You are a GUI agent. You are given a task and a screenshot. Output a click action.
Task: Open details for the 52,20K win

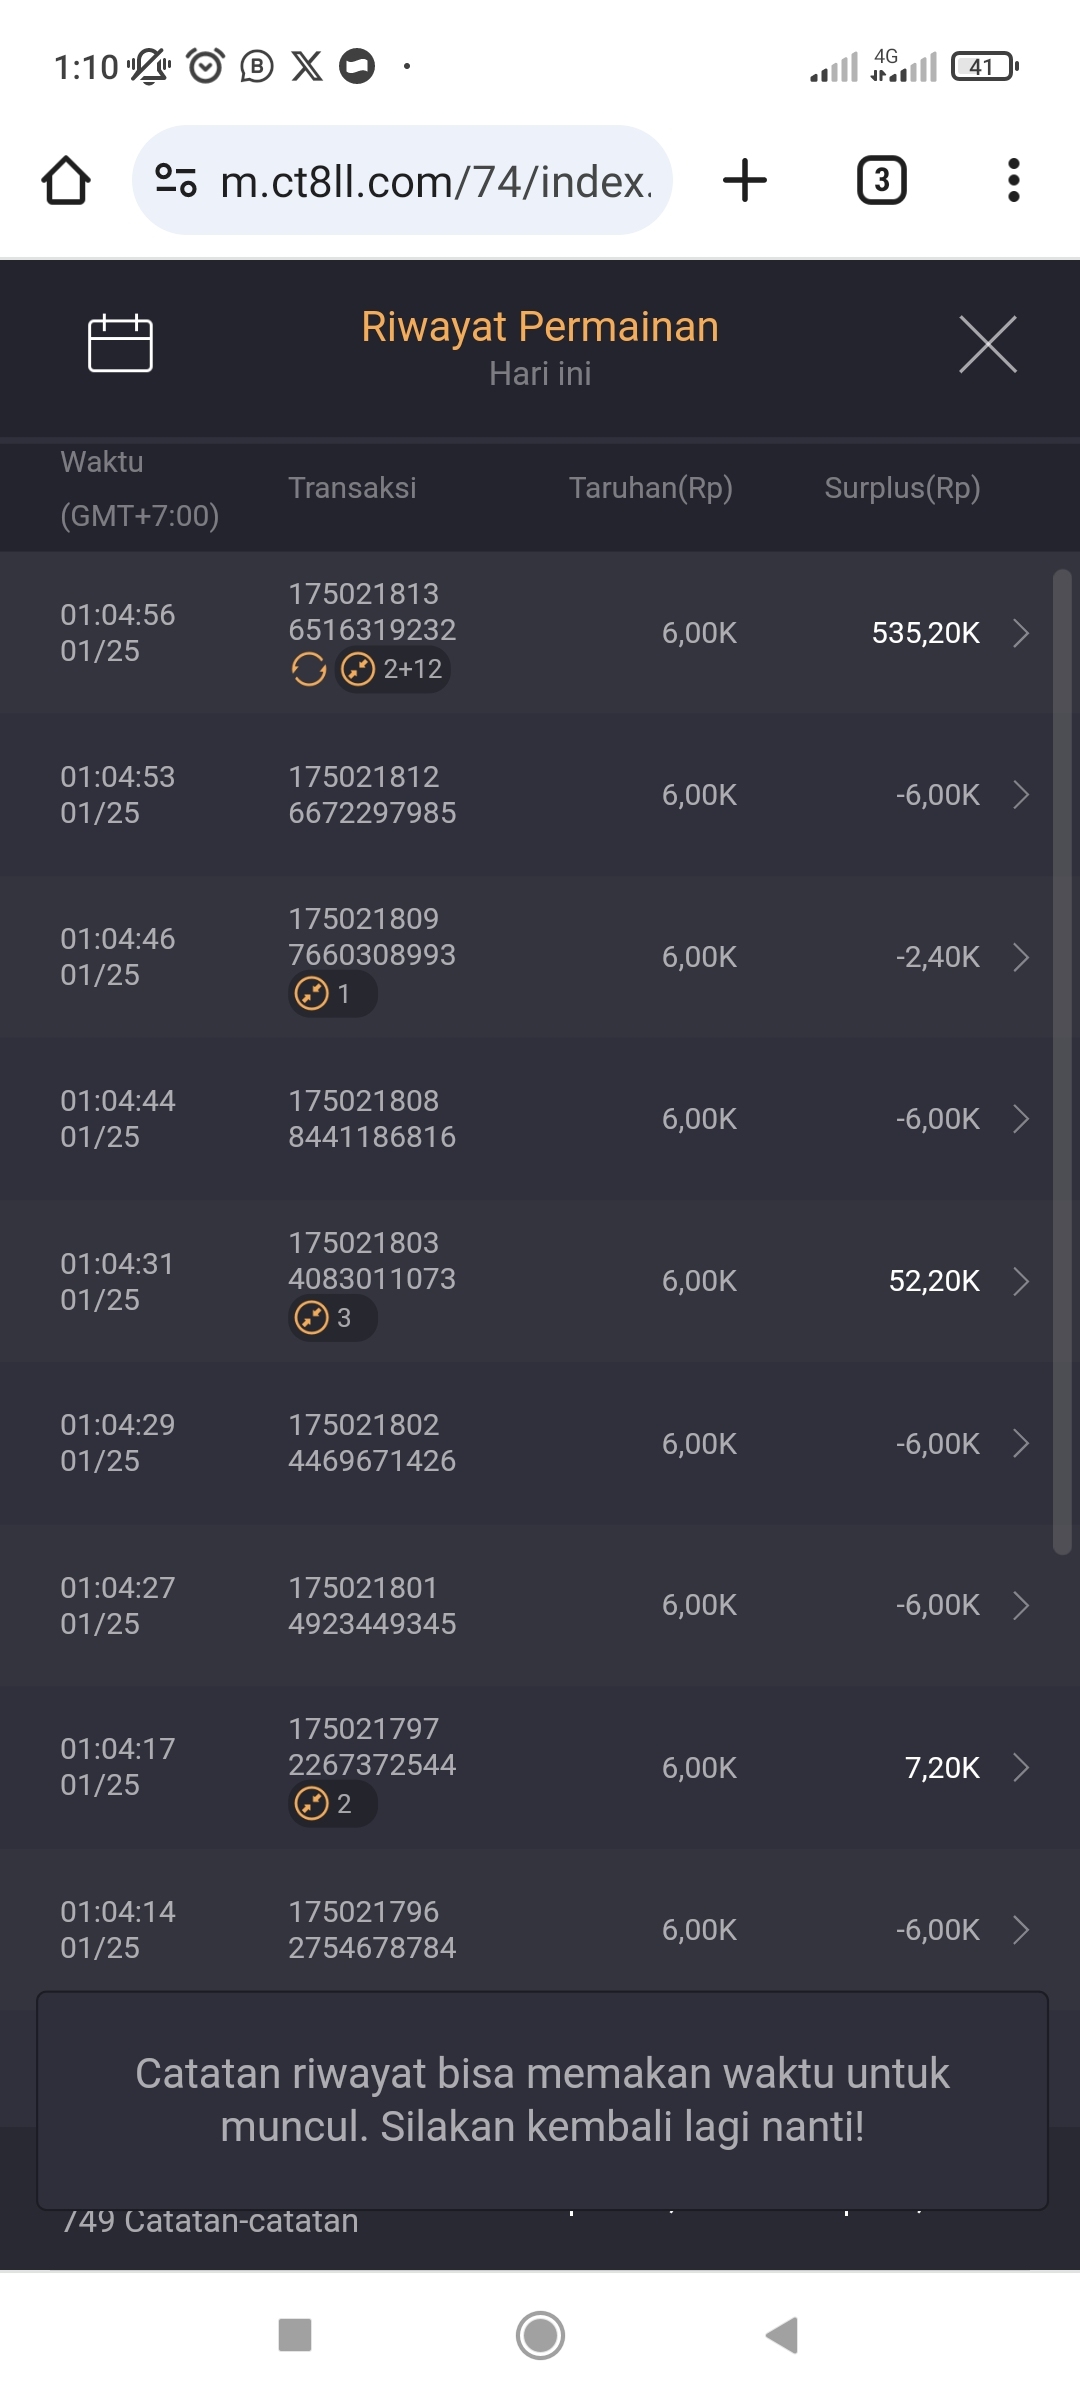pyautogui.click(x=1020, y=1281)
